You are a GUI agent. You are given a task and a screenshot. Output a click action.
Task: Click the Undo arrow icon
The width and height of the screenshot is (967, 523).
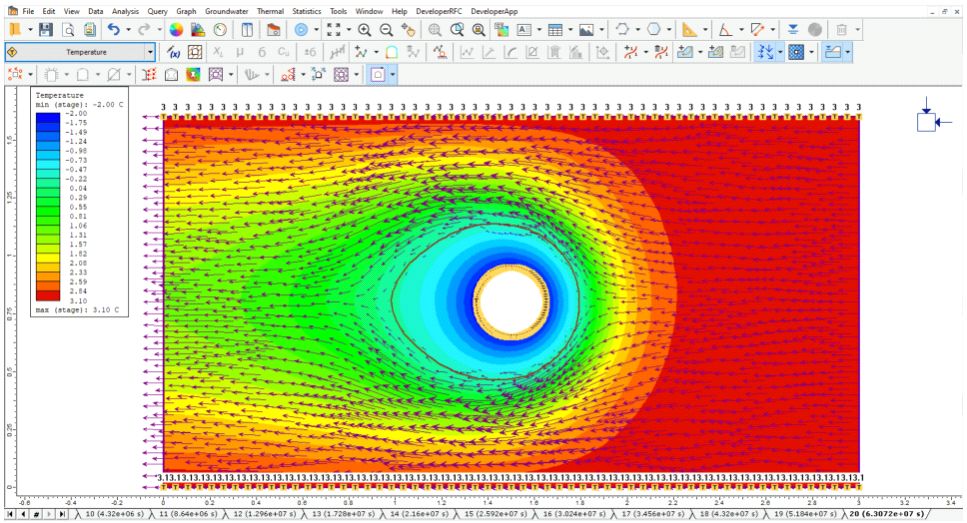point(113,30)
